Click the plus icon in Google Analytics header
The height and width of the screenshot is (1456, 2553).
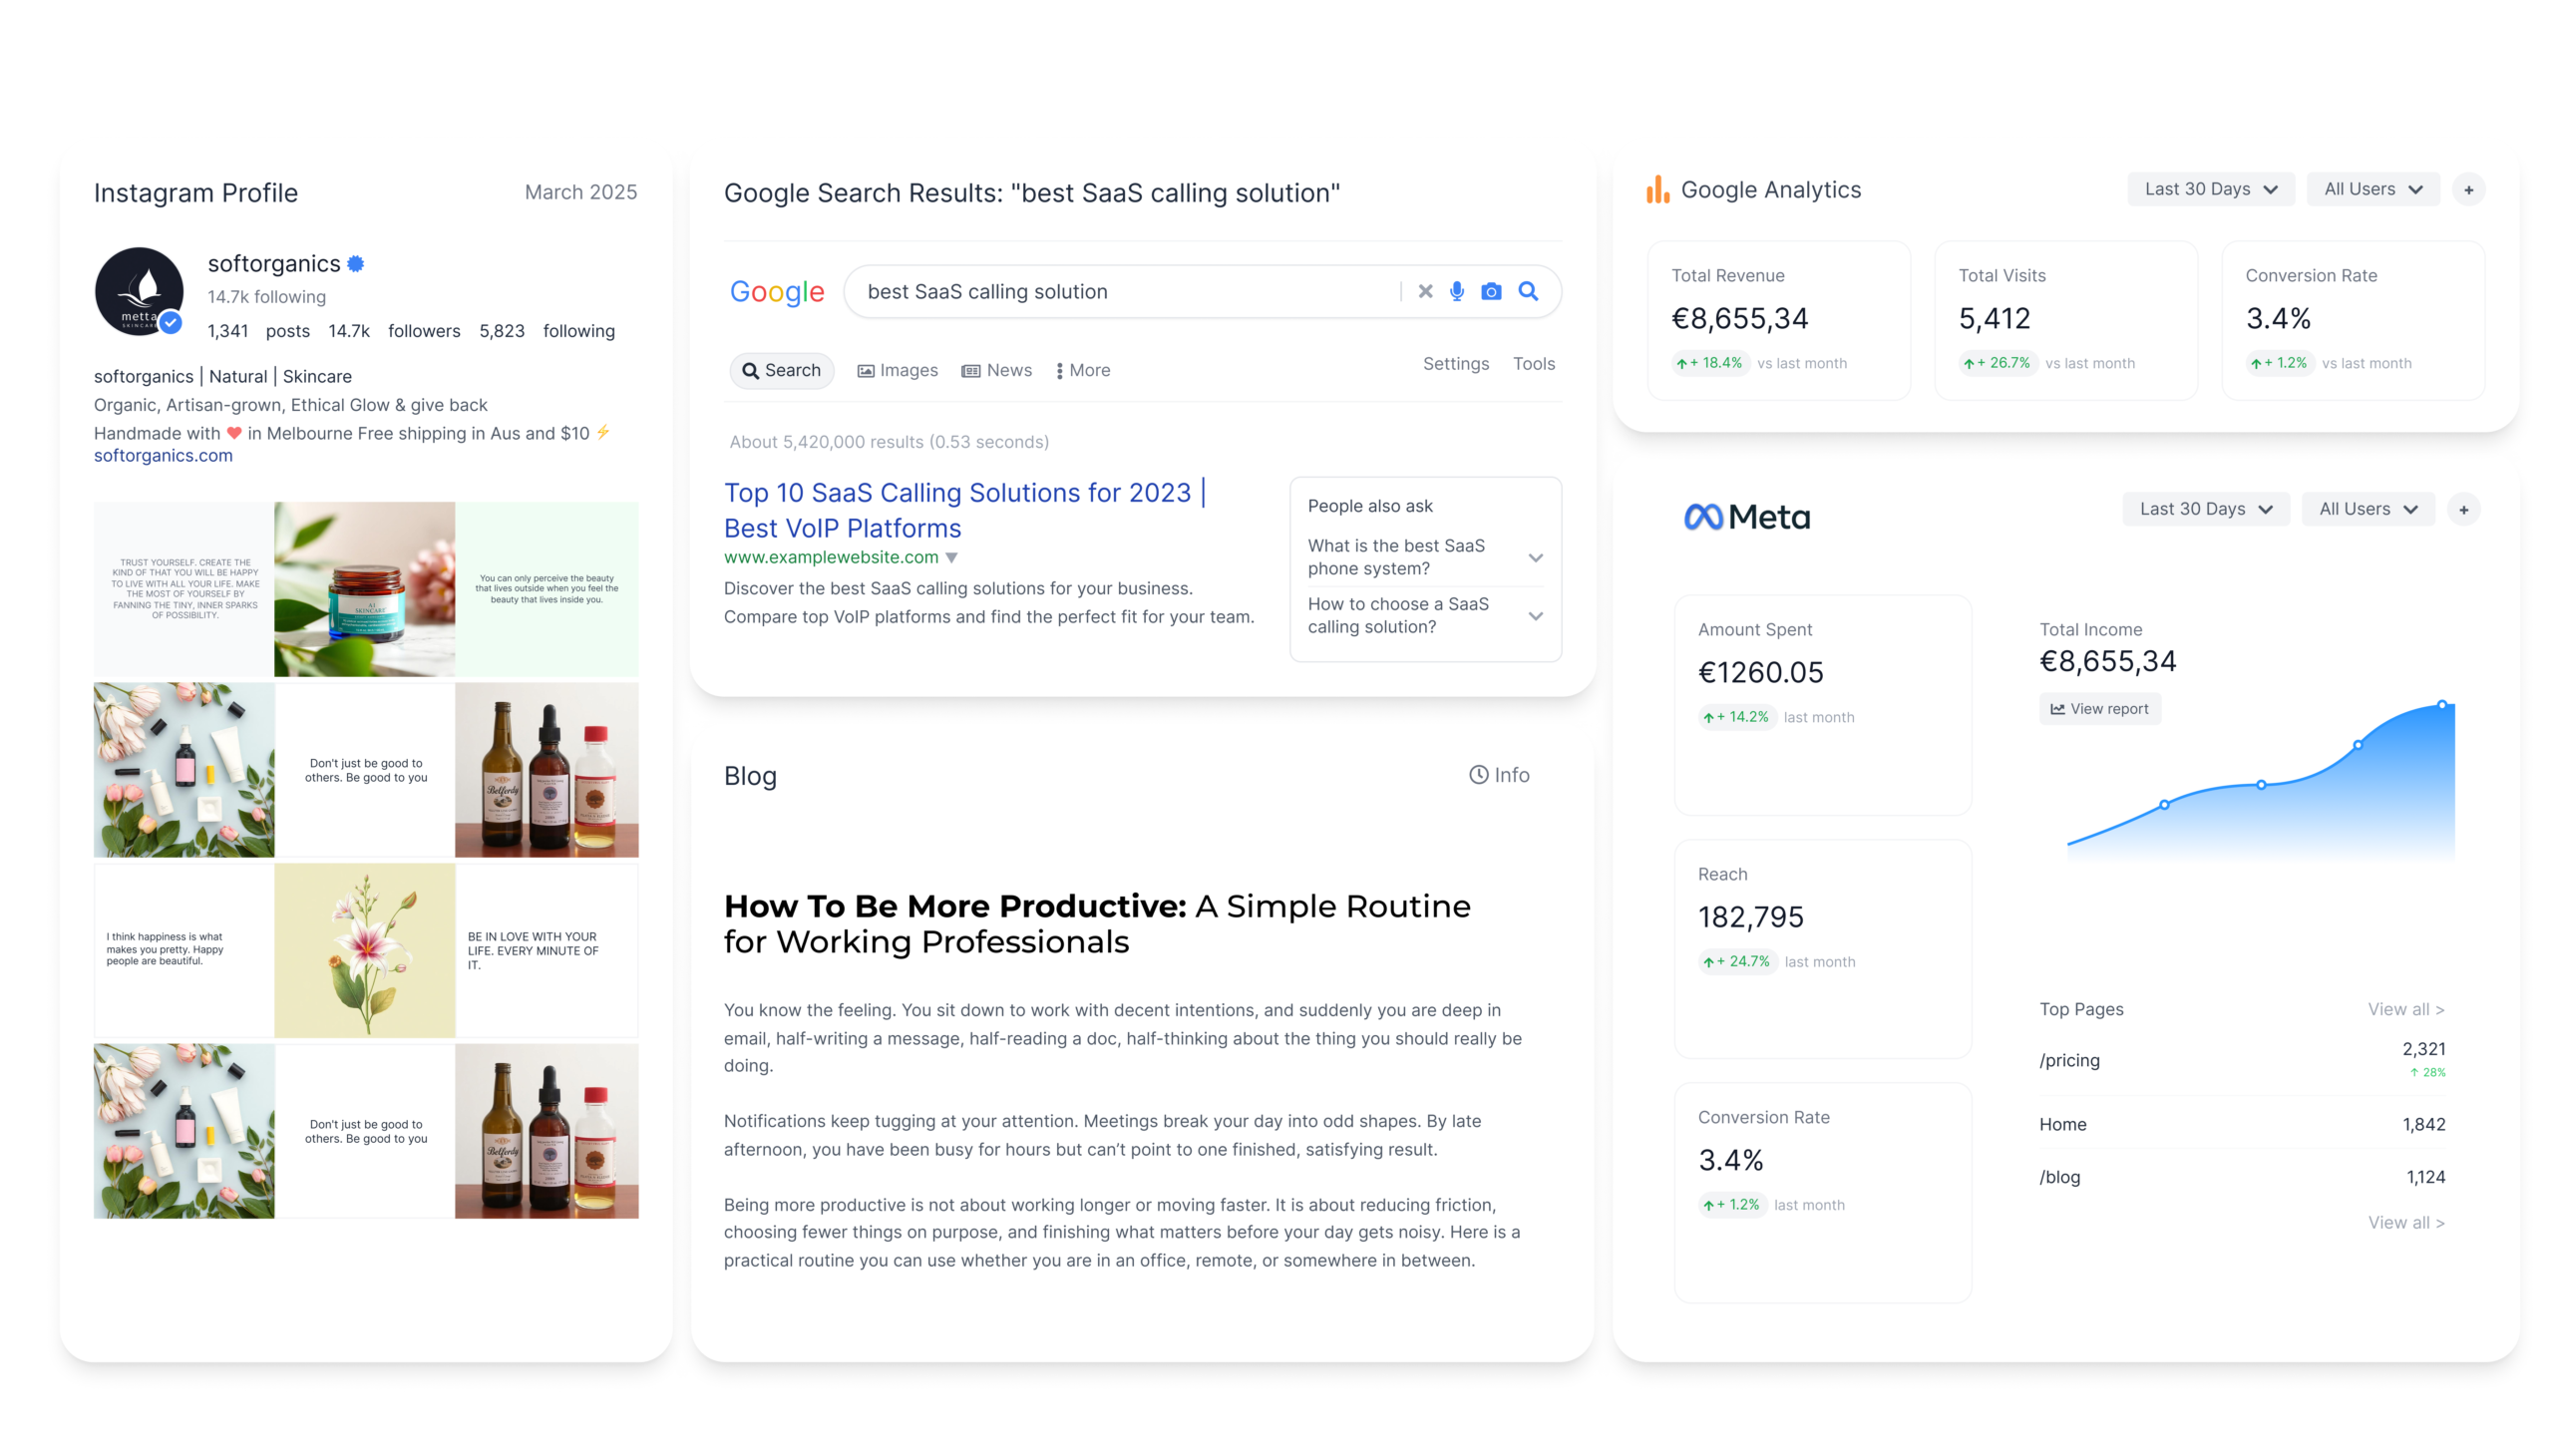2468,190
